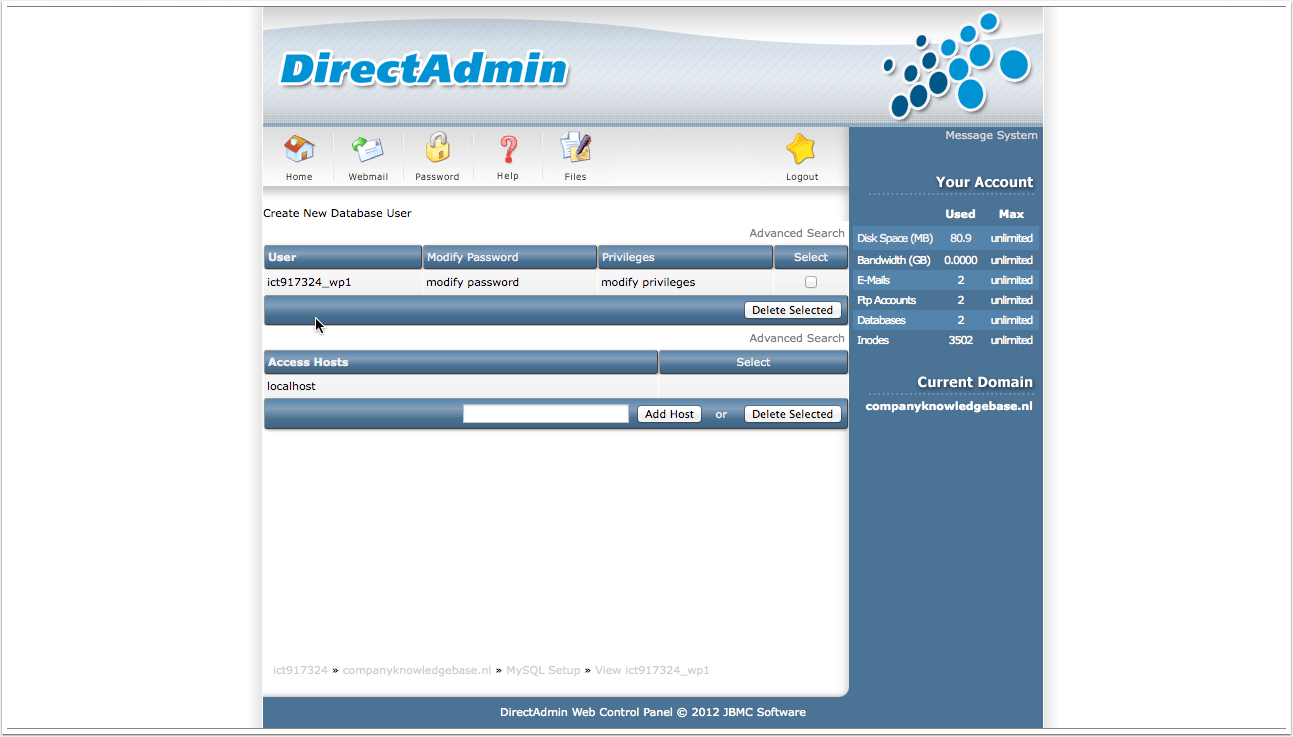Click modify password for ict917324_wp1
Screen dimensions: 1293x737
(472, 282)
